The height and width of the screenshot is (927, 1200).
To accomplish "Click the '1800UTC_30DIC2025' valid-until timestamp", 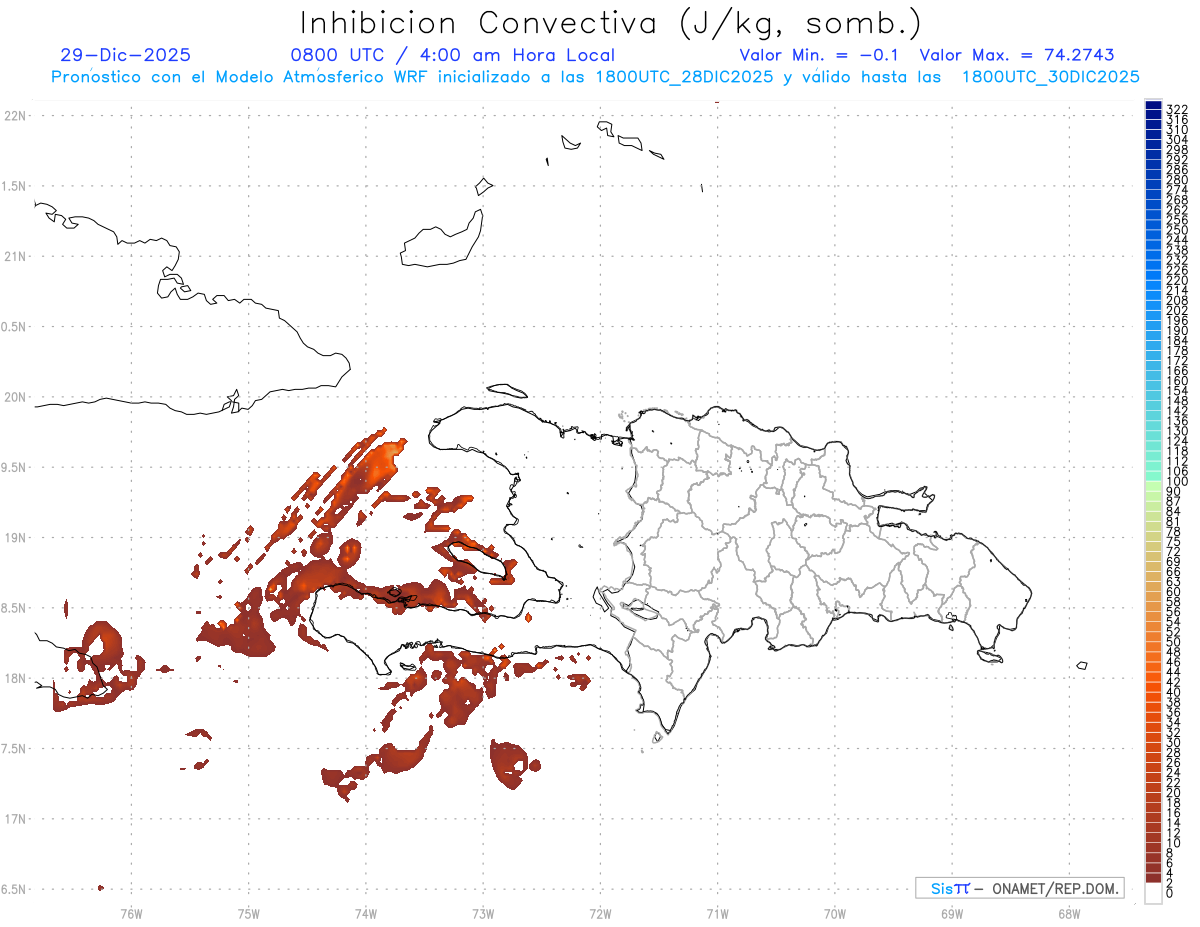I will (1050, 77).
